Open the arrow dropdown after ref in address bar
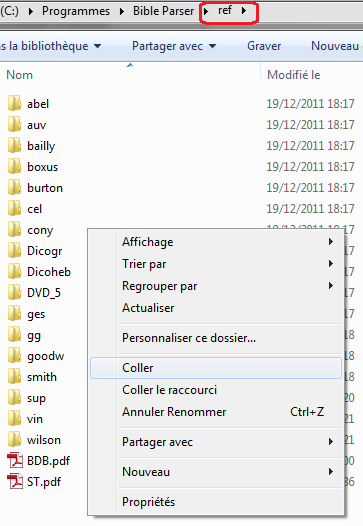Viewport: 363px width, 526px height. tap(244, 11)
